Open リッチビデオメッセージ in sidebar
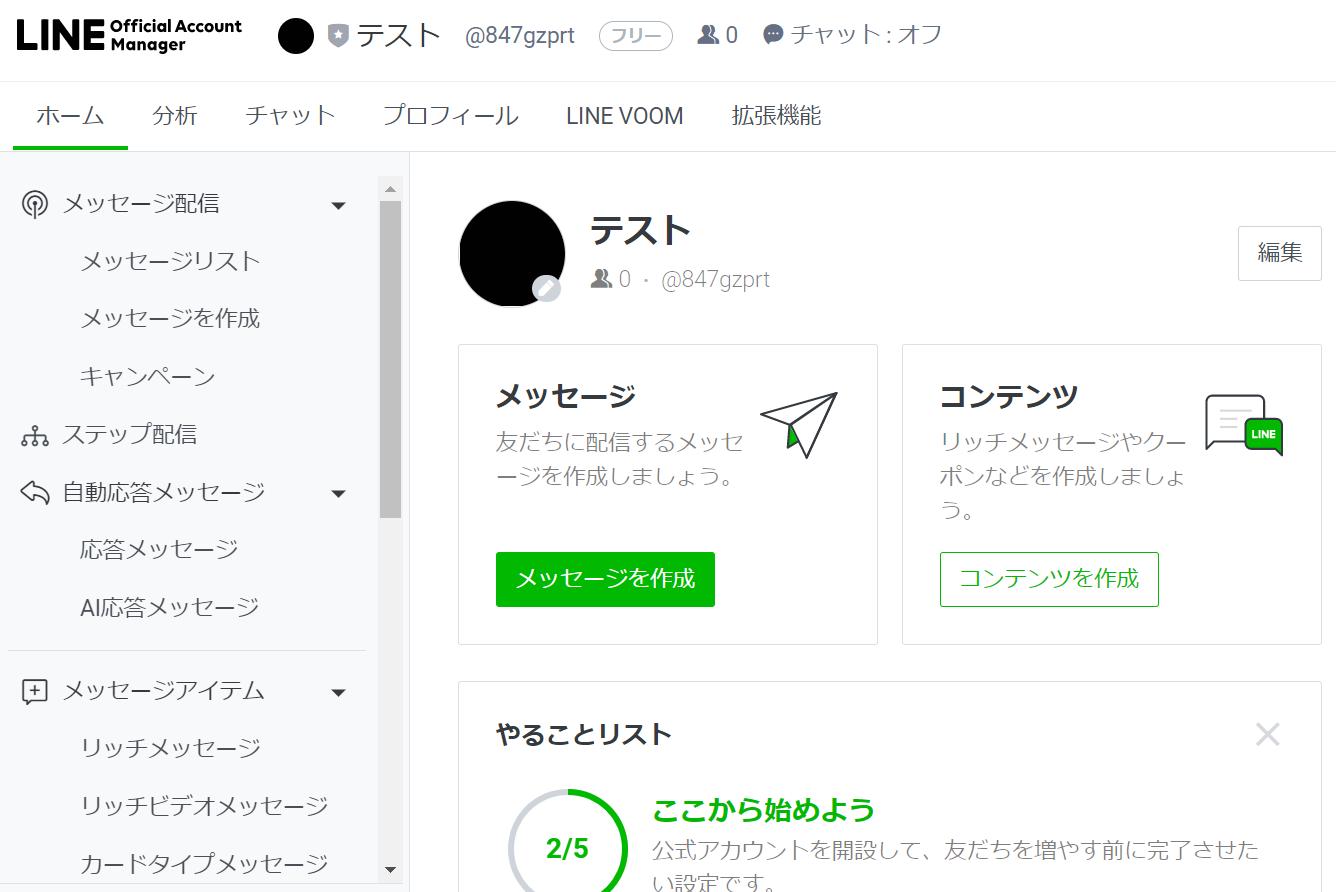This screenshot has width=1336, height=892. click(x=204, y=806)
